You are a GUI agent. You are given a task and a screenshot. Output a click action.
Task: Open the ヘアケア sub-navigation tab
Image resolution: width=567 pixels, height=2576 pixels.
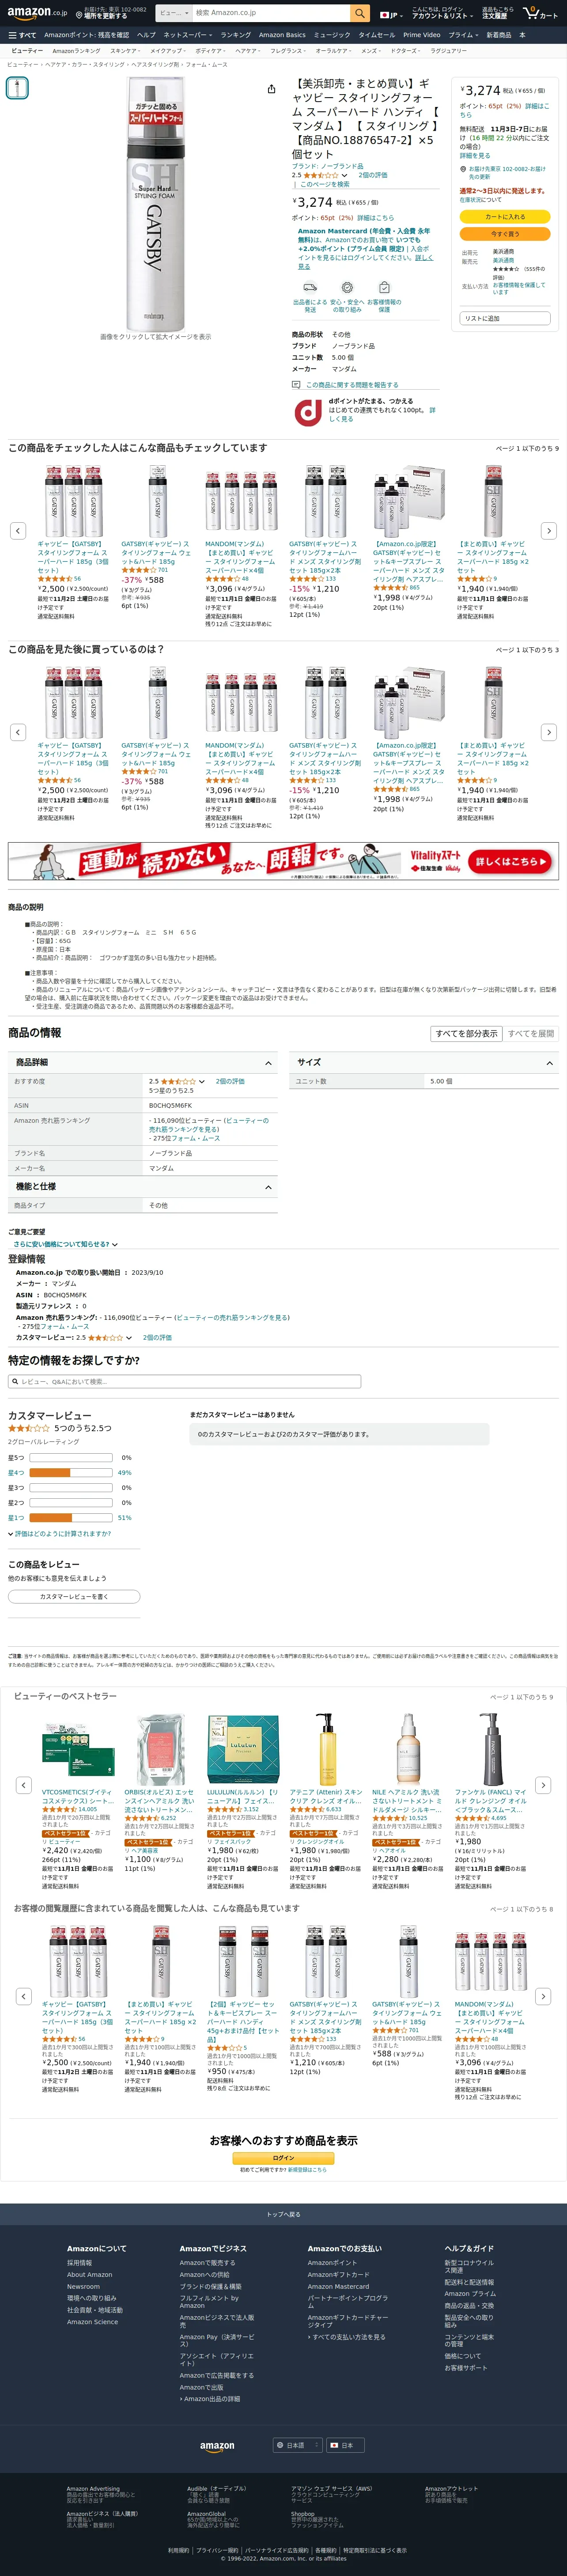pyautogui.click(x=248, y=50)
